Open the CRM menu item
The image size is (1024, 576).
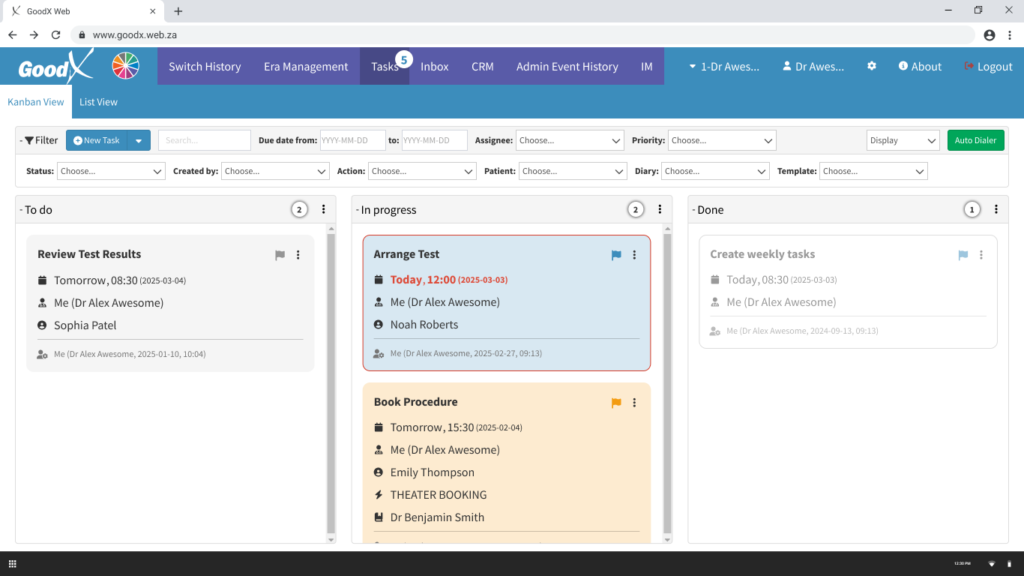pyautogui.click(x=483, y=66)
